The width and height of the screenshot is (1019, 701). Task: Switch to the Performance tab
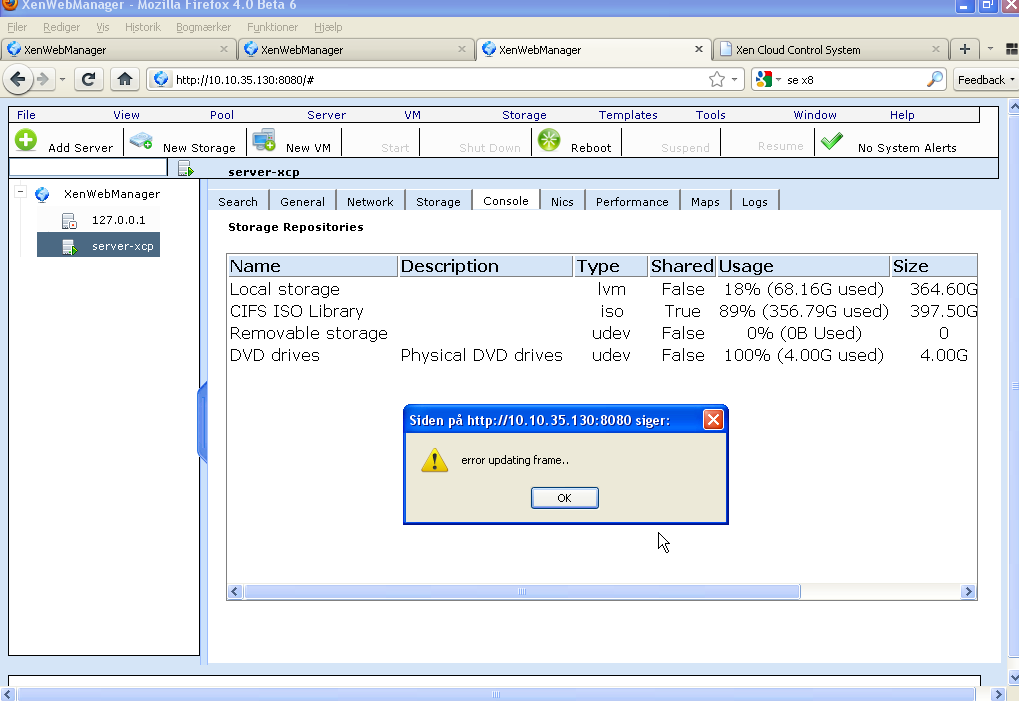(631, 201)
